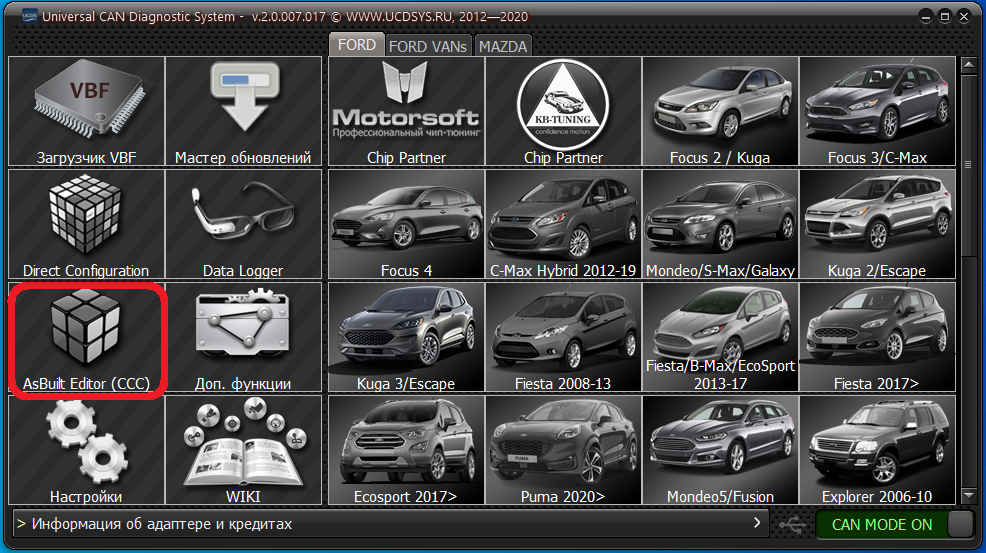The image size is (986, 553).
Task: Open the Загрузчик VBF chip tile
Action: 86,111
